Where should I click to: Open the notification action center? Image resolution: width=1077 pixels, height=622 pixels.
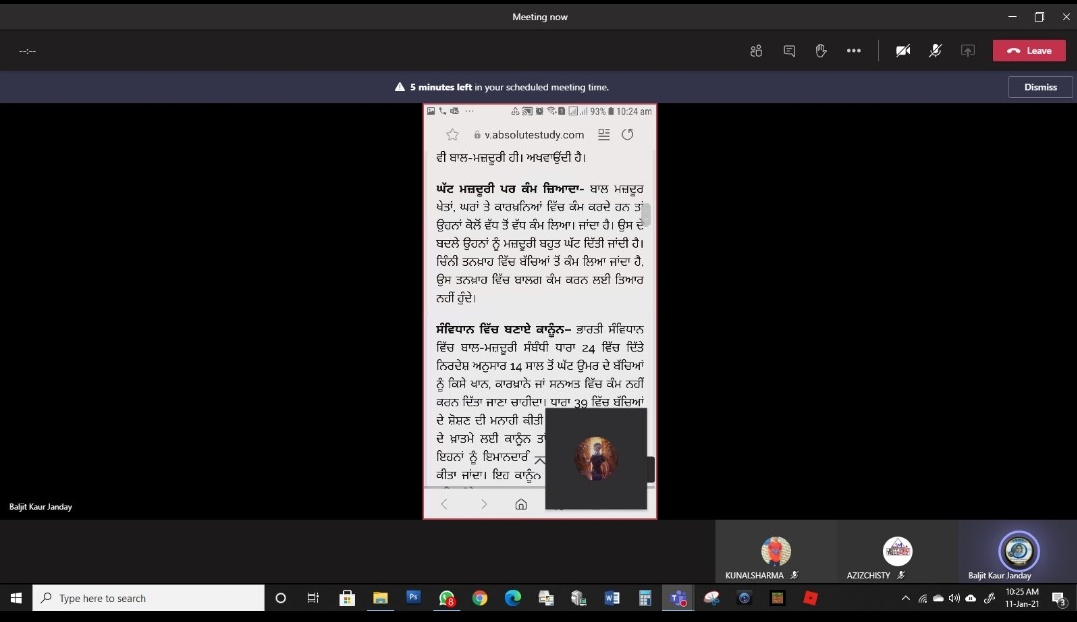(1060, 599)
